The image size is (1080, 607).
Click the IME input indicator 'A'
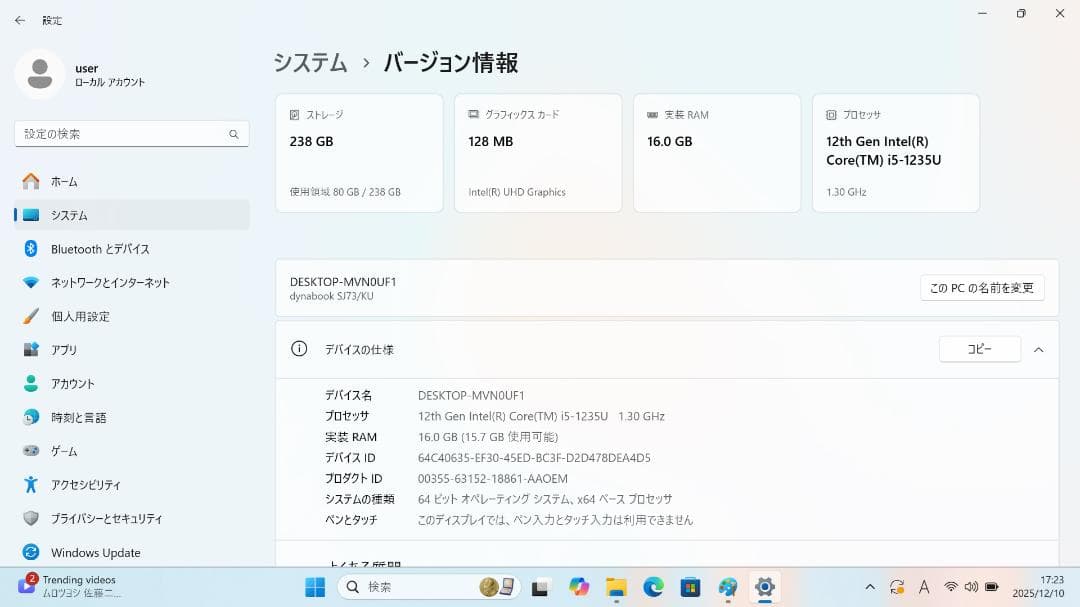pos(924,587)
